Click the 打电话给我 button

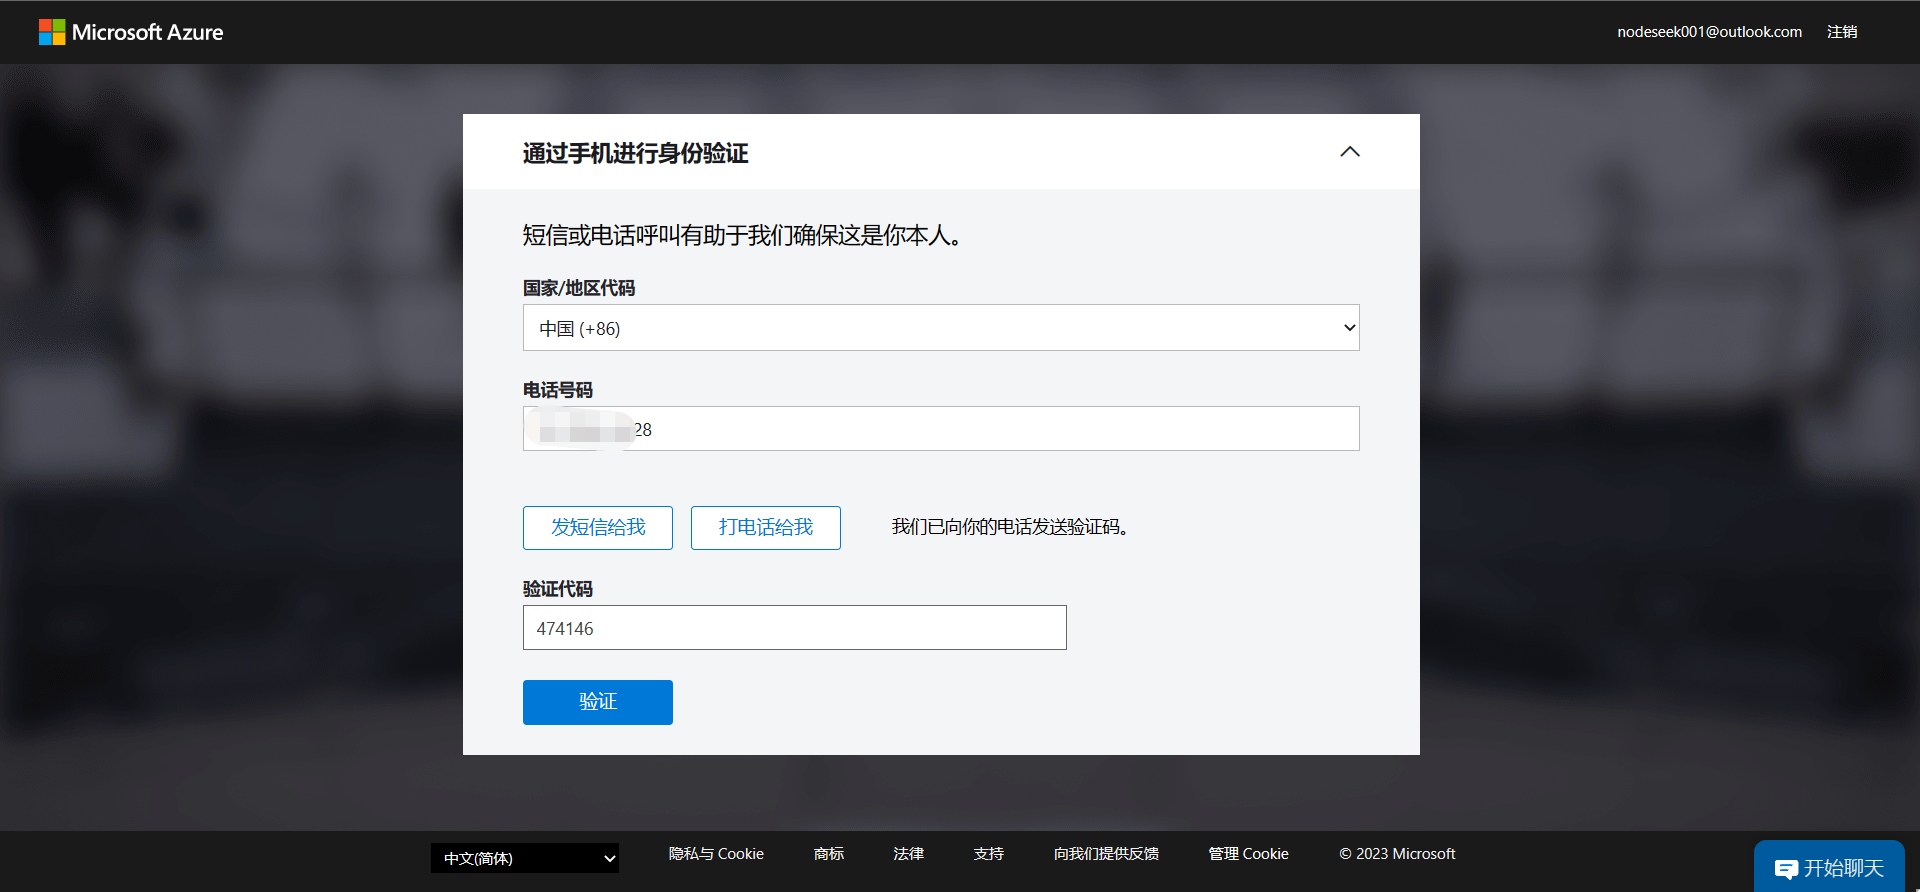[x=765, y=528]
